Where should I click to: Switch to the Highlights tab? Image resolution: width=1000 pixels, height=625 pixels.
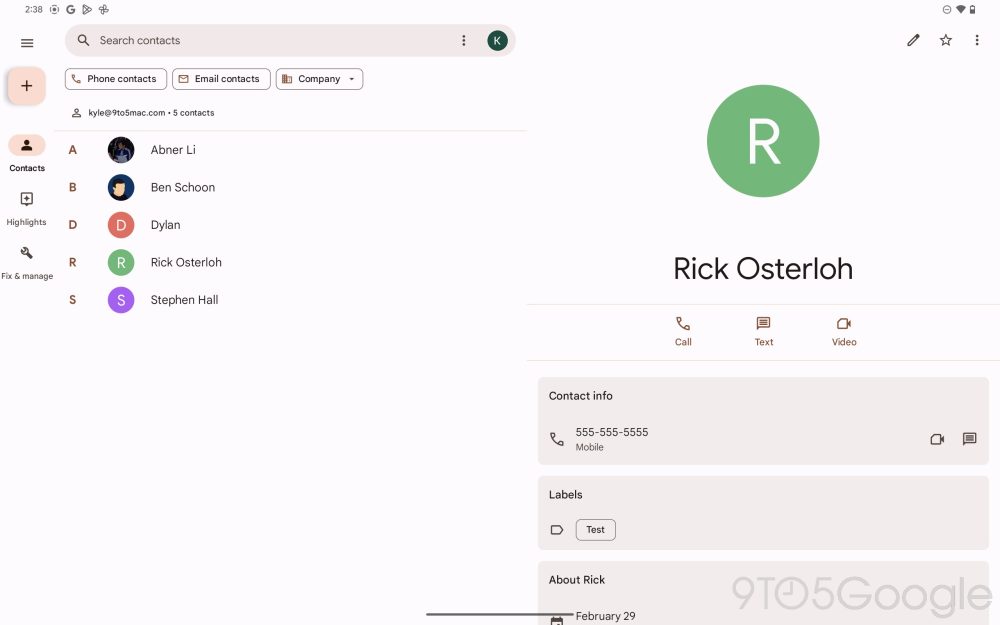pos(27,207)
